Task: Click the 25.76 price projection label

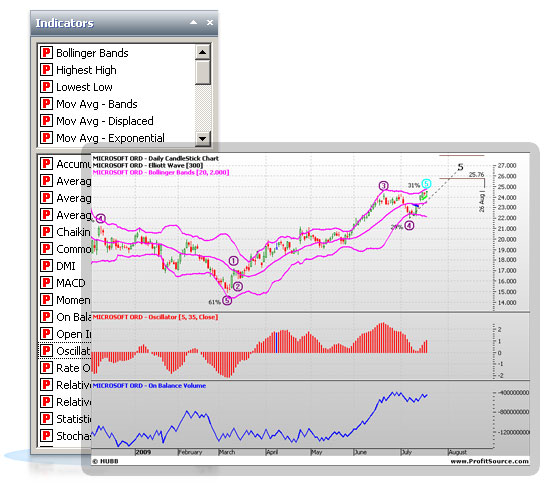Action: pos(476,174)
